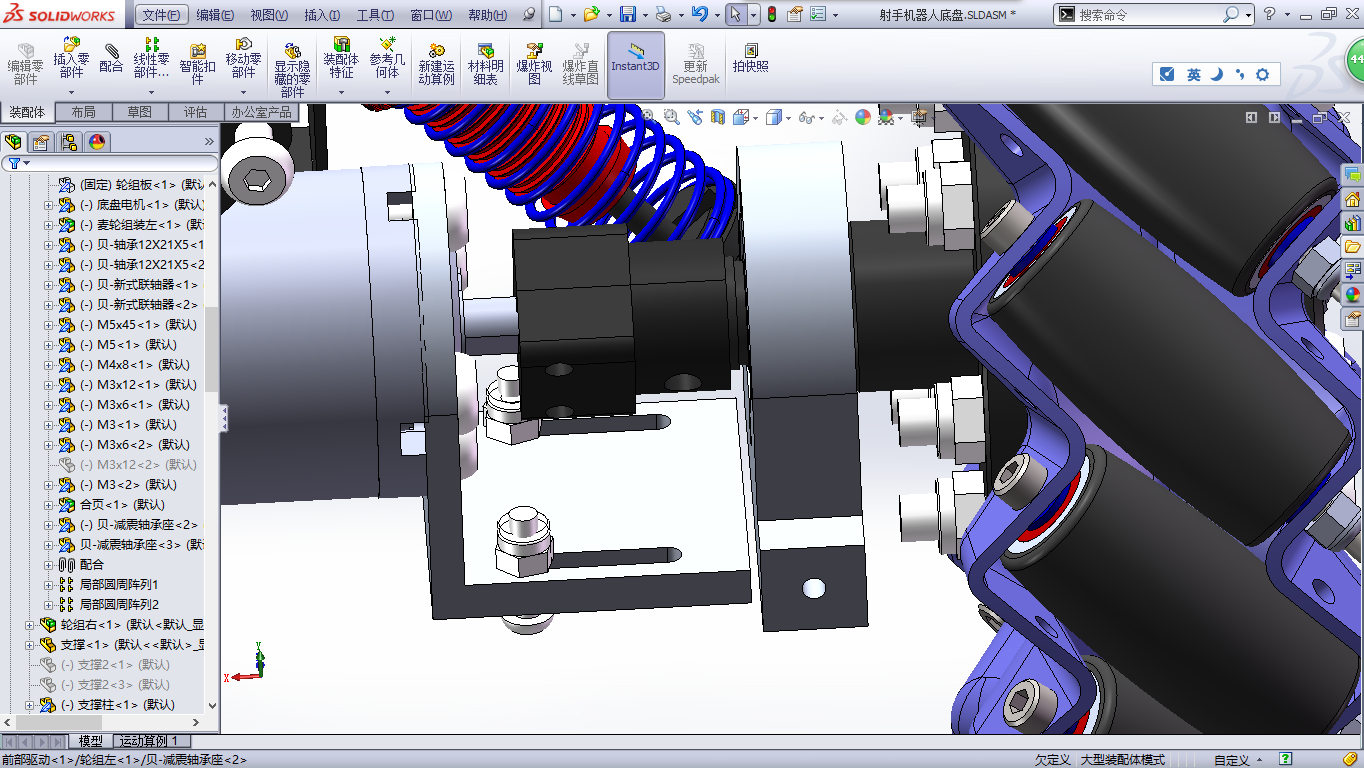Select the 移动零部件 (Move Component) tool

(x=243, y=58)
